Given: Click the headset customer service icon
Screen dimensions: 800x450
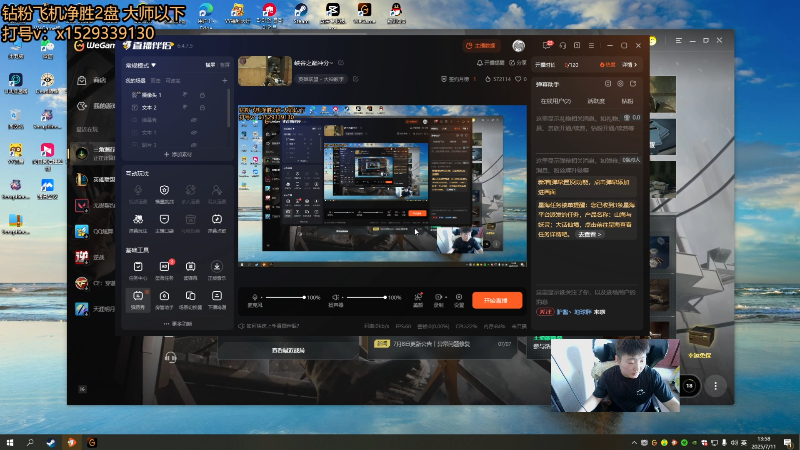Looking at the screenshot, I should click(563, 45).
